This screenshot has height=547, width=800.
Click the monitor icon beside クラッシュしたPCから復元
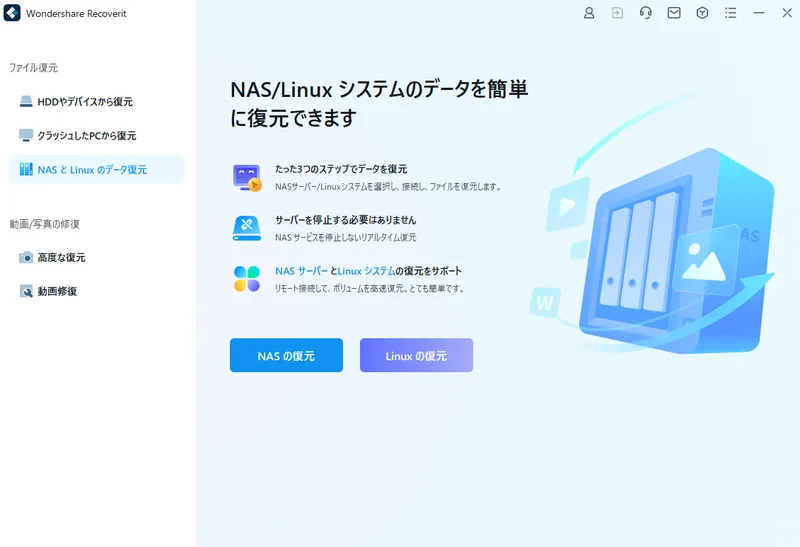coord(26,135)
